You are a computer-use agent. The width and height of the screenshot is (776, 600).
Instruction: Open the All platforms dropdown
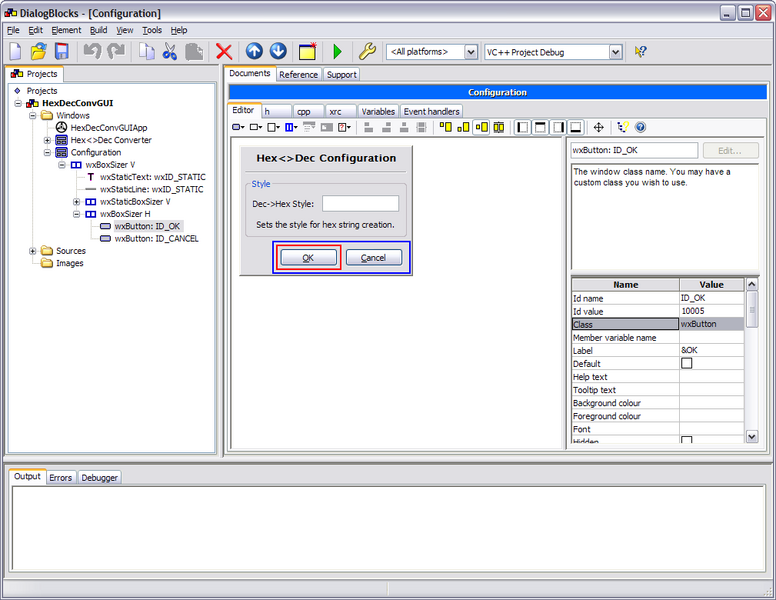coord(471,51)
